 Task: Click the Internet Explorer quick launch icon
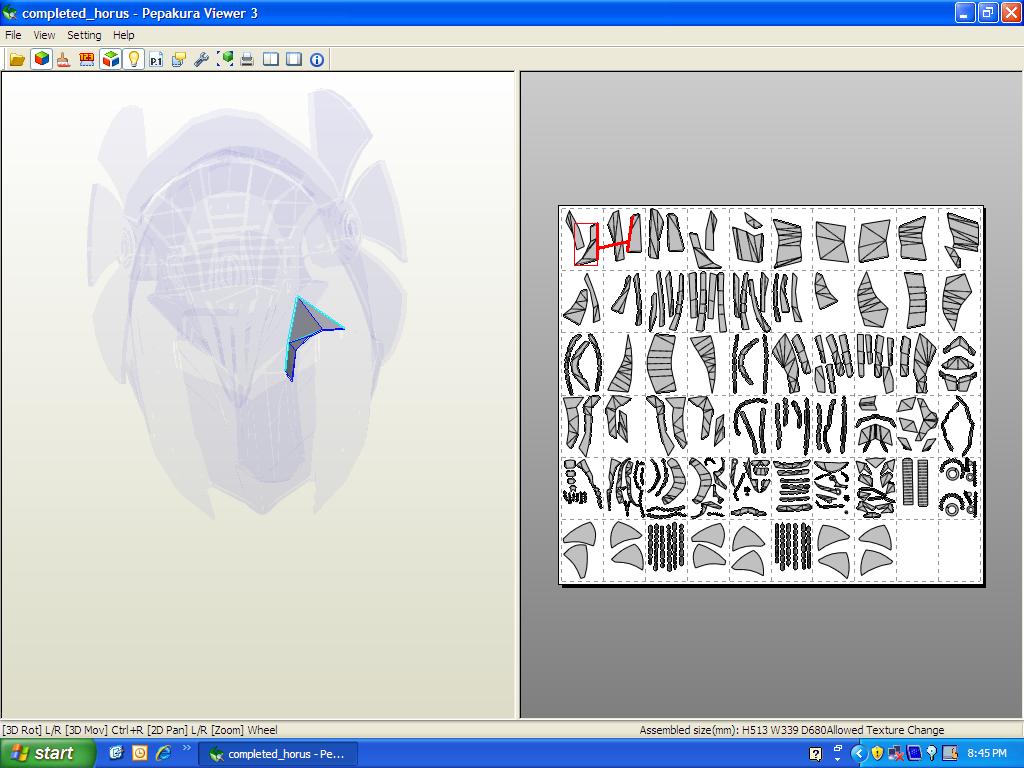coord(163,753)
